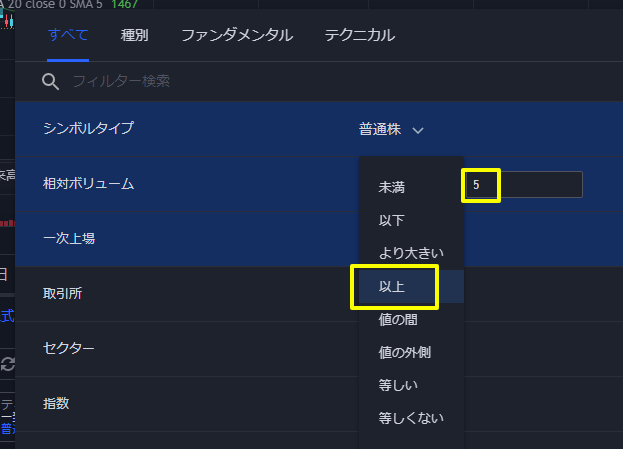Click the refresh arrows icon at left edge
The image size is (623, 449).
pyautogui.click(x=8, y=364)
